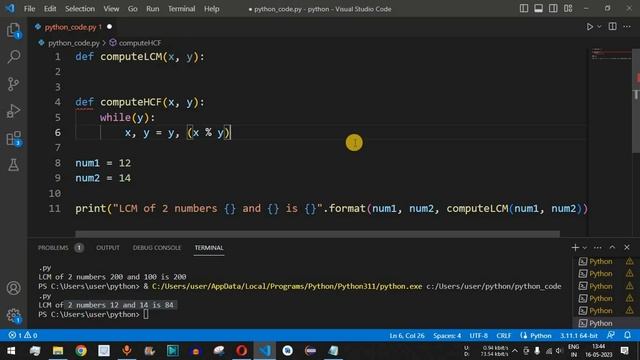Image resolution: width=640 pixels, height=360 pixels.
Task: Show hidden tray icons chevron
Action: (515, 351)
